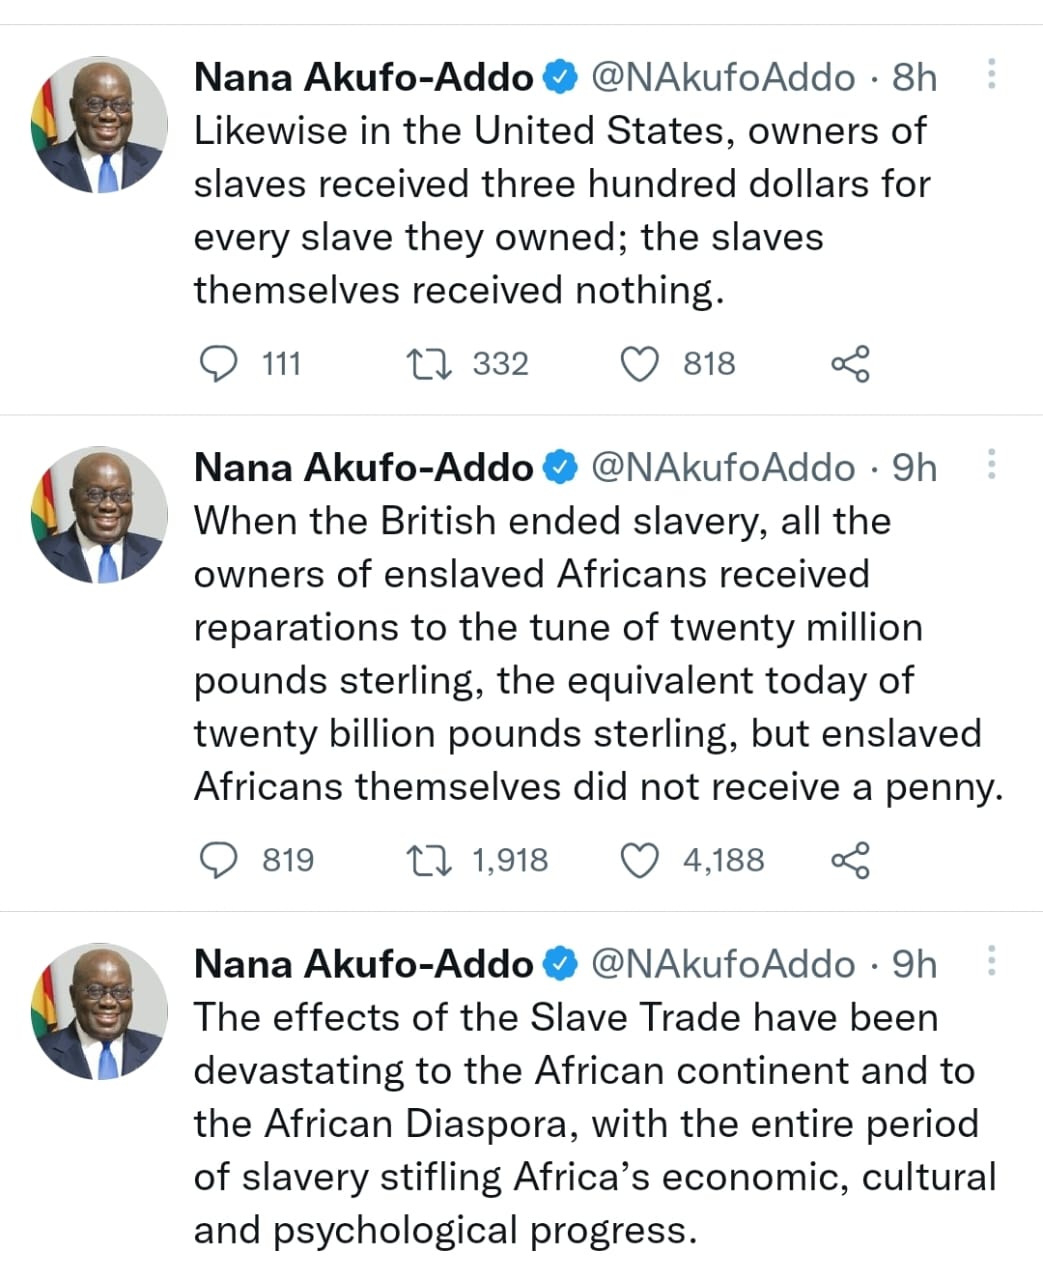Open the tweet text about African Diaspora

click(x=595, y=1124)
